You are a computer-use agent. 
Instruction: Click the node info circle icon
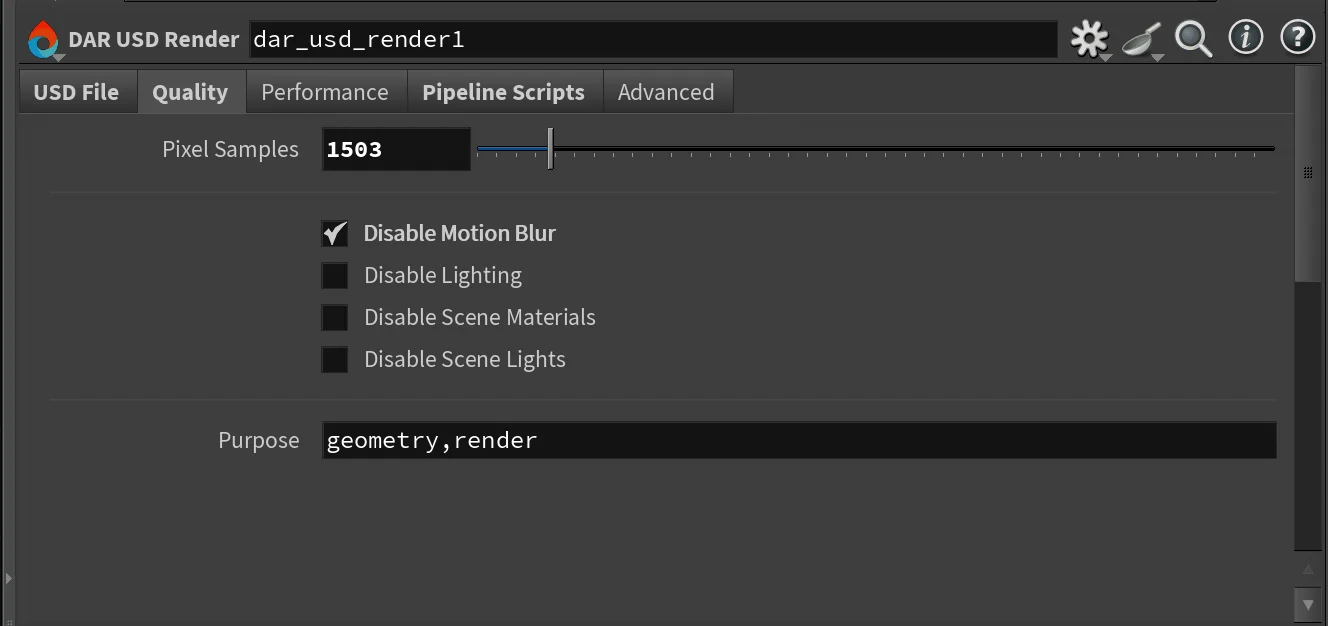point(1245,38)
